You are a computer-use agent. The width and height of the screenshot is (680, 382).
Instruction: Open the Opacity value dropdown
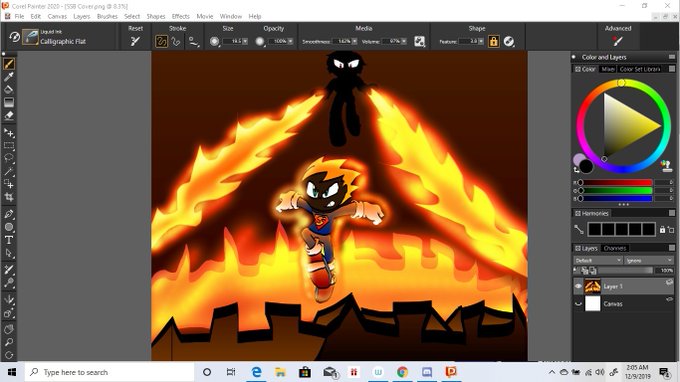click(290, 41)
